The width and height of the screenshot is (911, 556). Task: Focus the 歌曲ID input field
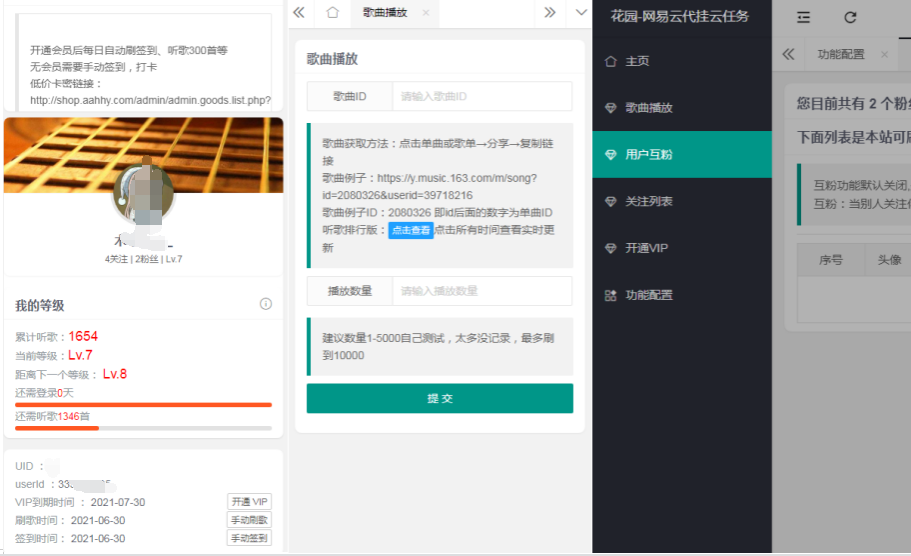click(x=481, y=97)
